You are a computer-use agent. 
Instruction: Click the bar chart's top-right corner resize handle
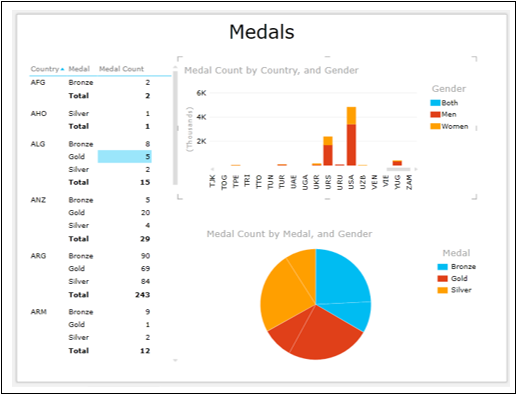(x=475, y=59)
